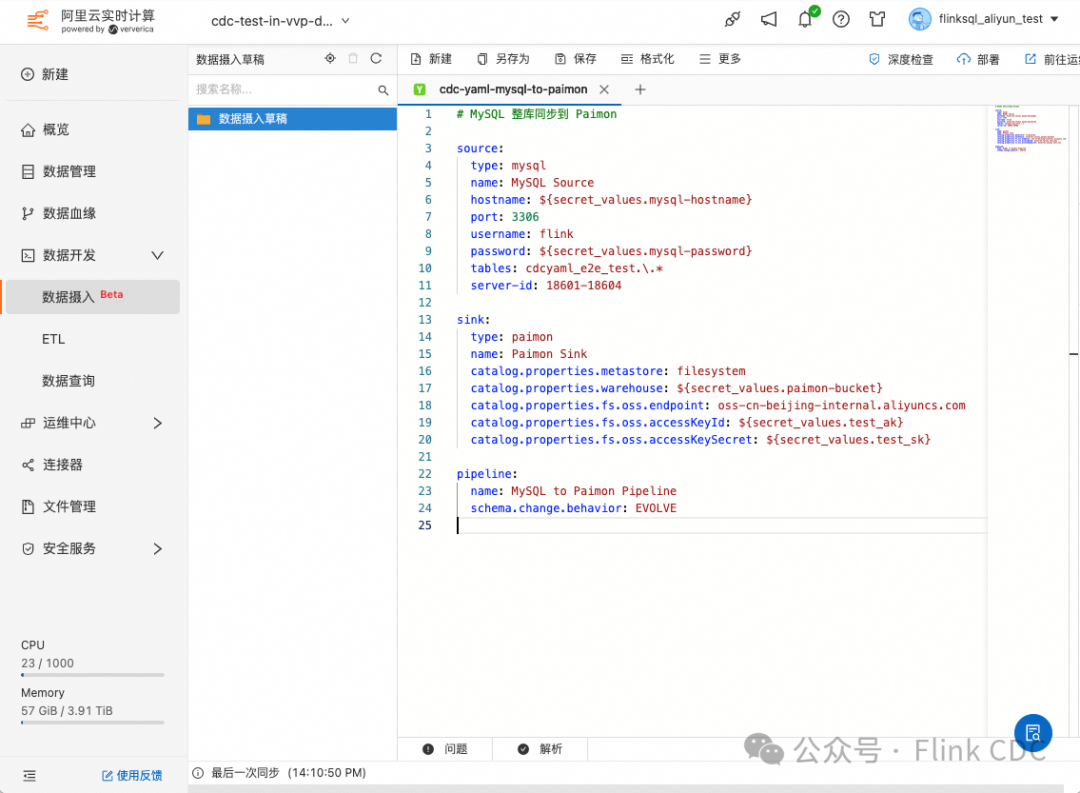Viewport: 1080px width, 793px height.
Task: Click the floating document search button
Action: pyautogui.click(x=1033, y=733)
